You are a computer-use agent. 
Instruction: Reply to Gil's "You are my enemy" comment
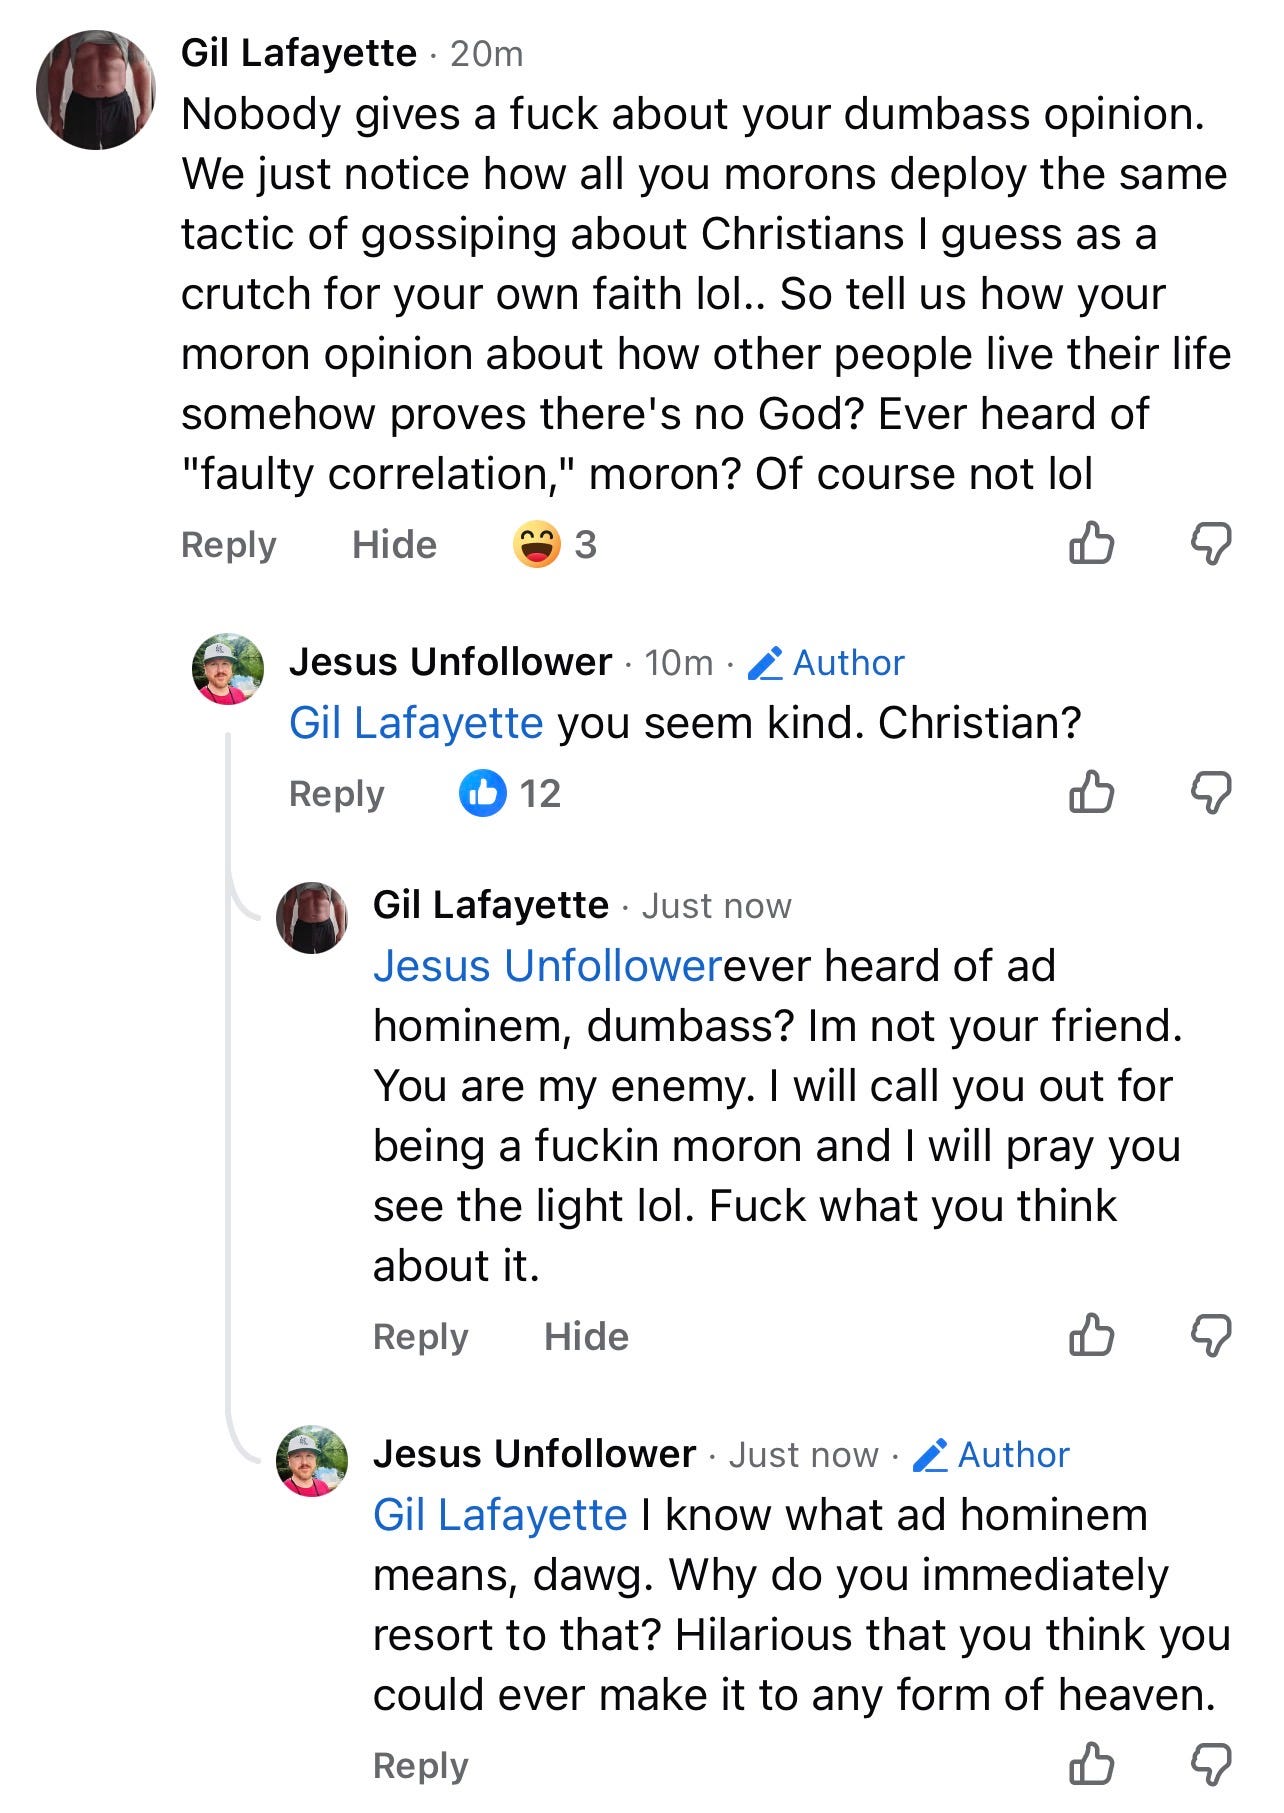420,1337
